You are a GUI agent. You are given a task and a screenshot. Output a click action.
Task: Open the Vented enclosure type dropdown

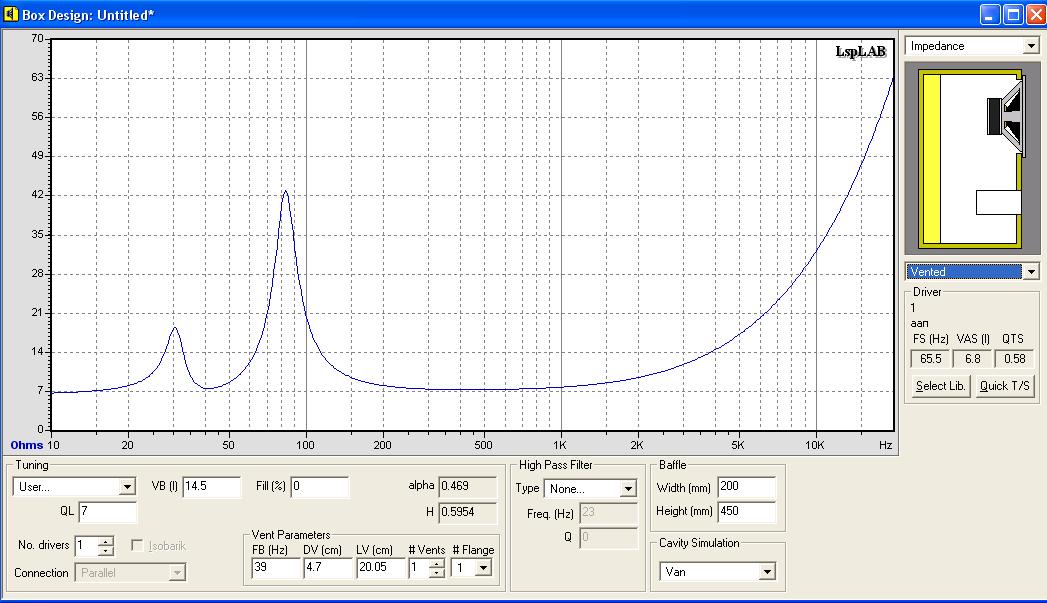click(1031, 272)
